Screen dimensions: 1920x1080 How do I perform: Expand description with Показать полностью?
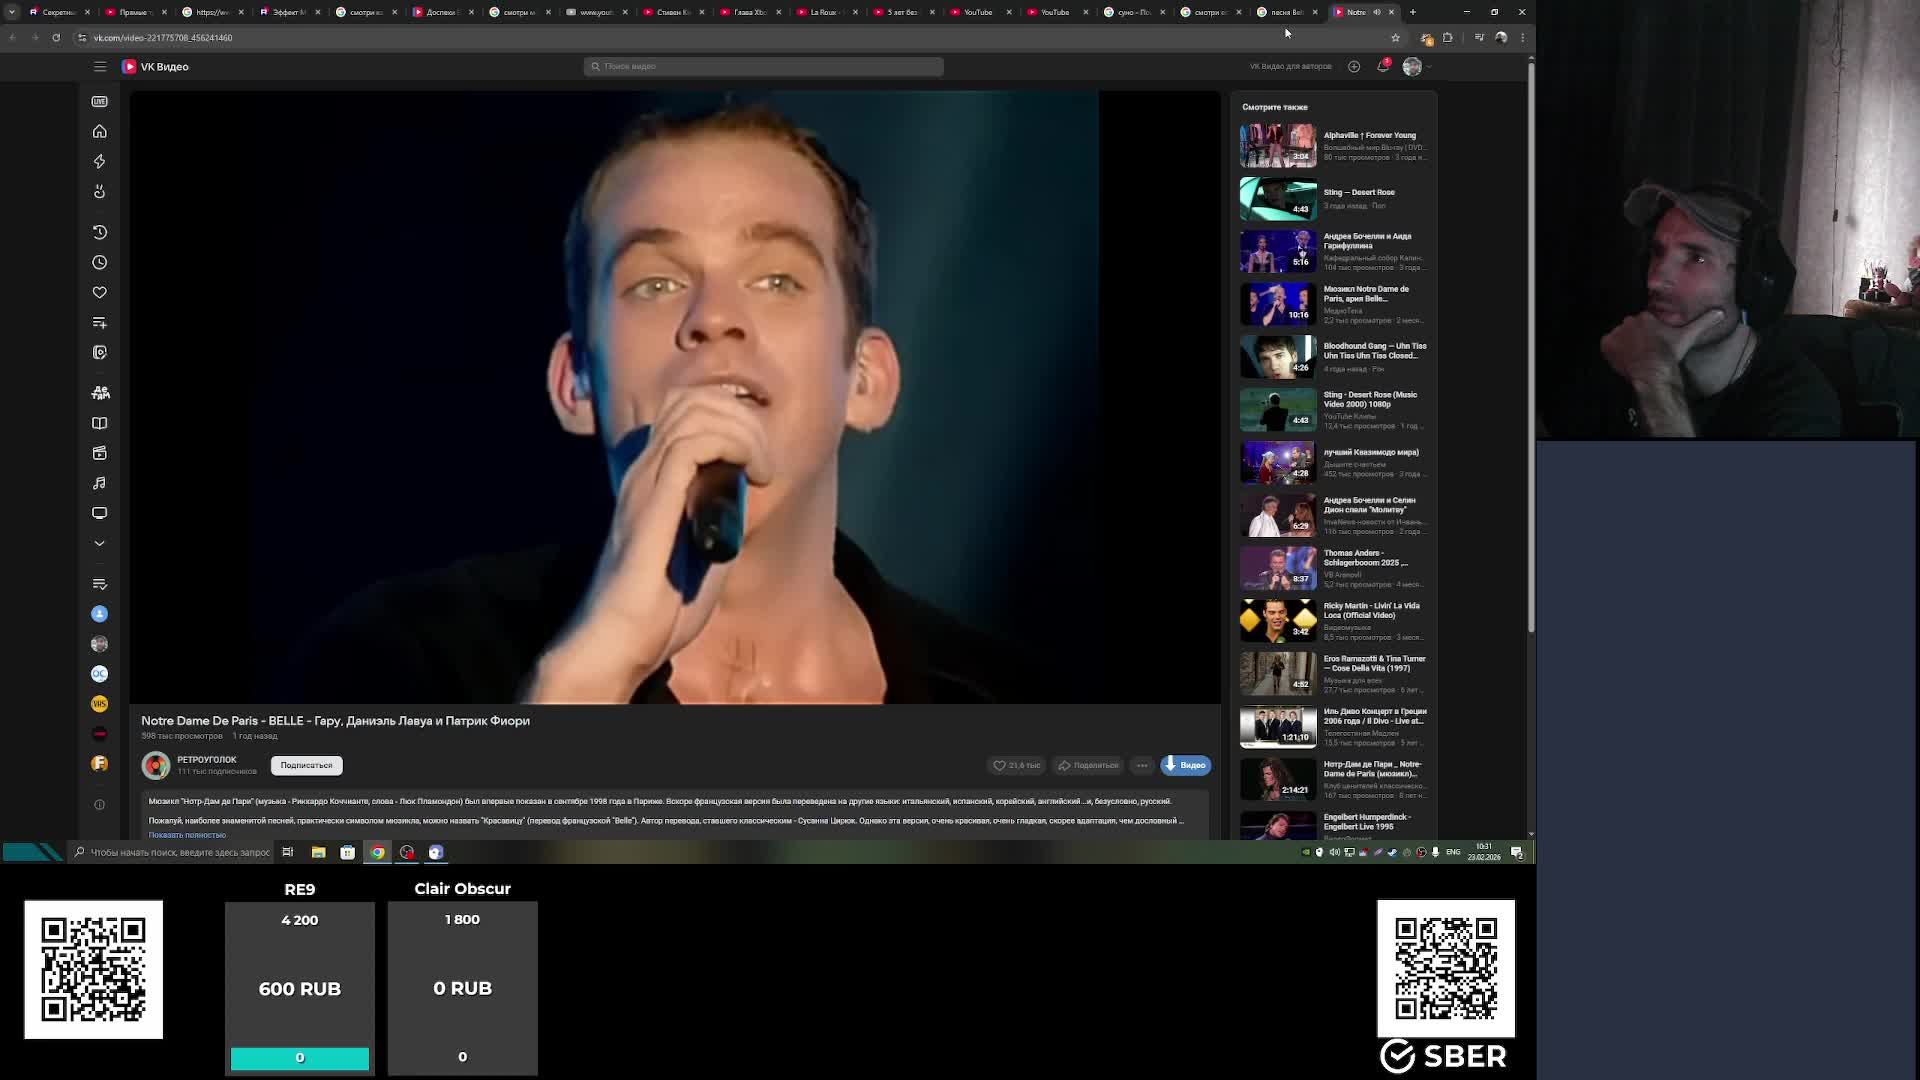point(187,835)
